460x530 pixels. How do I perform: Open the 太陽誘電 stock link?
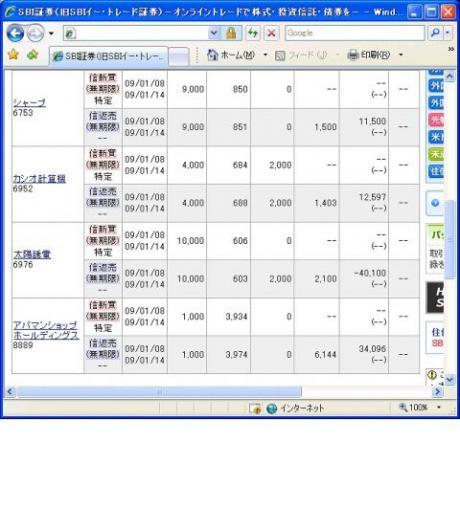coord(32,255)
